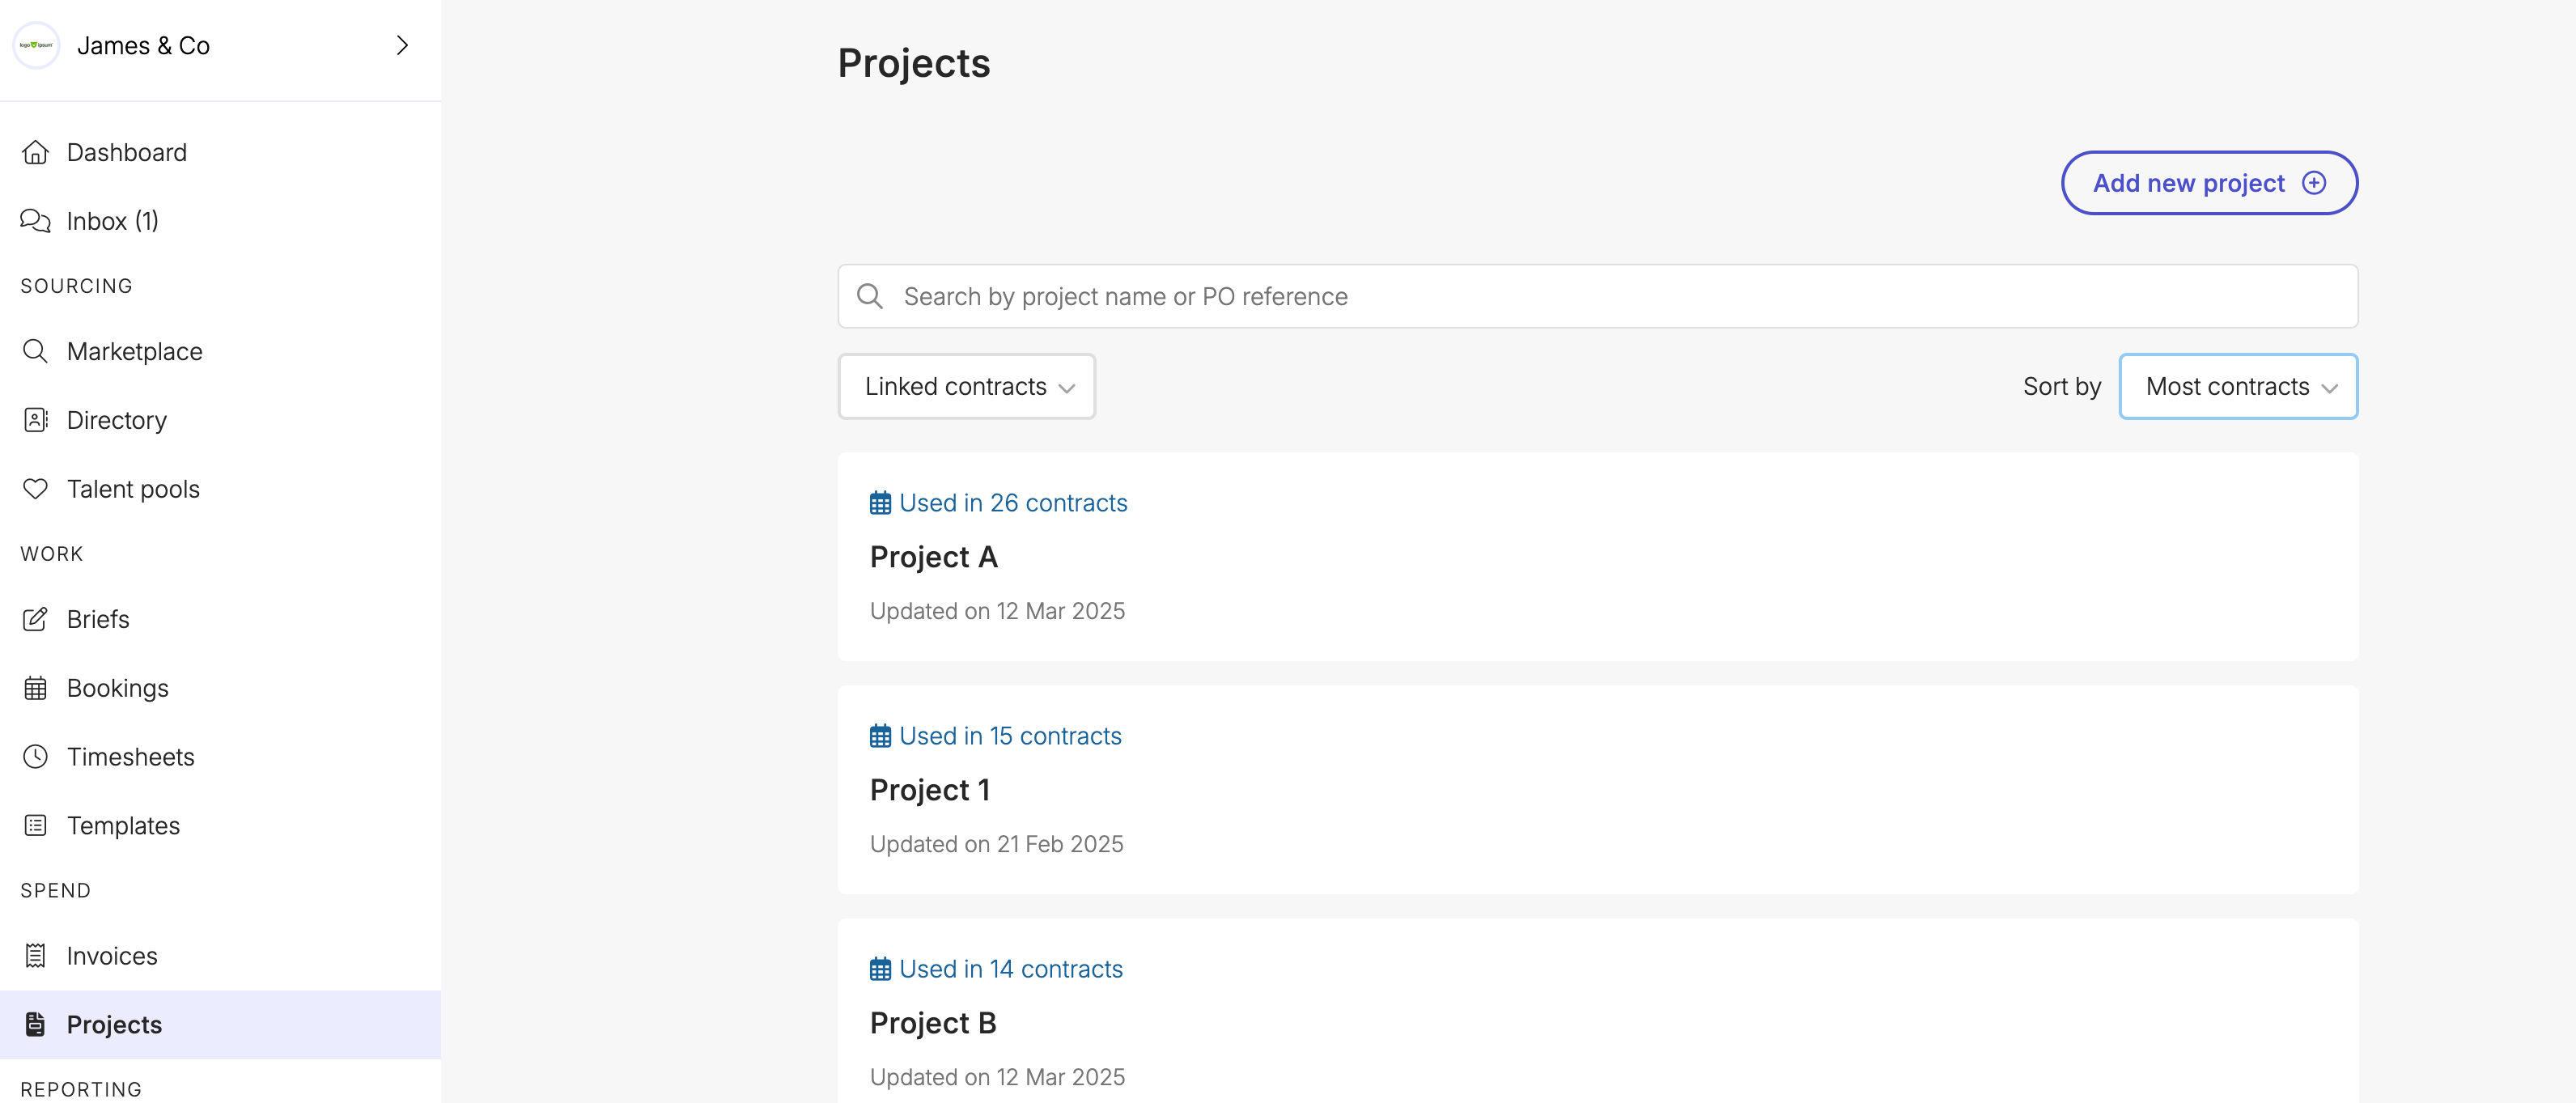2576x1103 pixels.
Task: Click the calendar icon beside Used in 15 contracts
Action: (x=880, y=736)
